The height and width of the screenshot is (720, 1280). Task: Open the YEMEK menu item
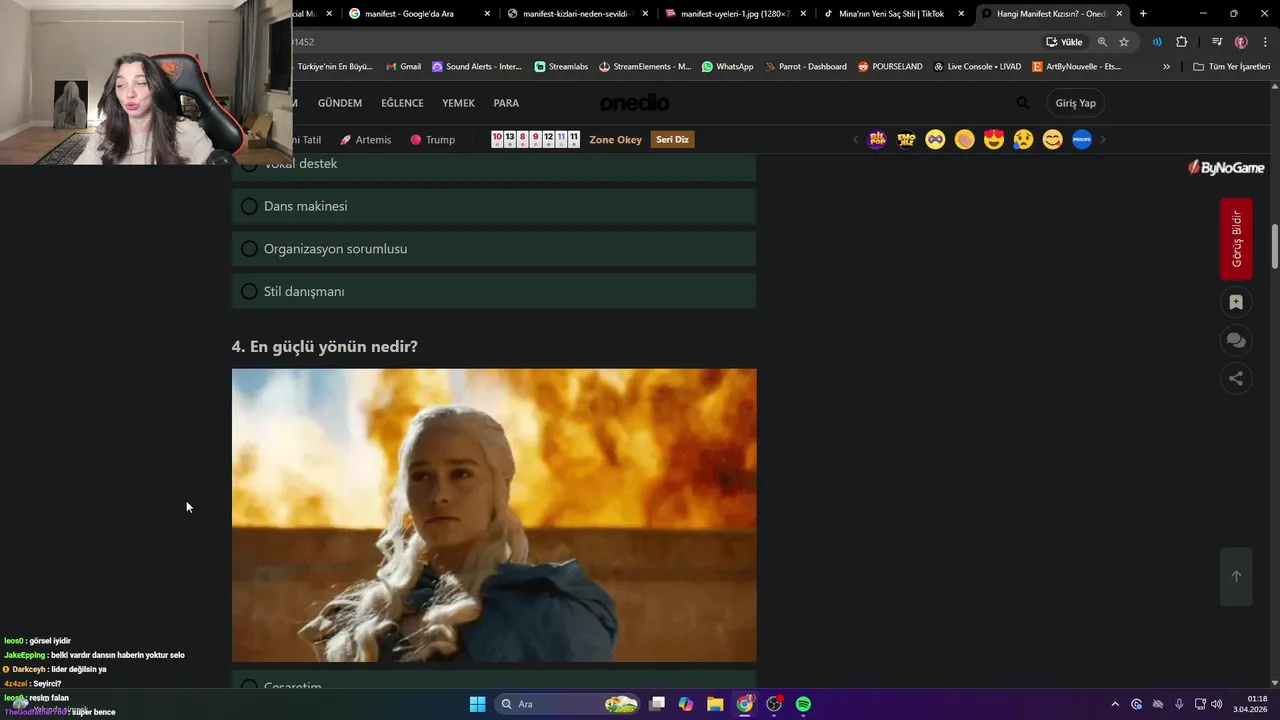tap(458, 103)
